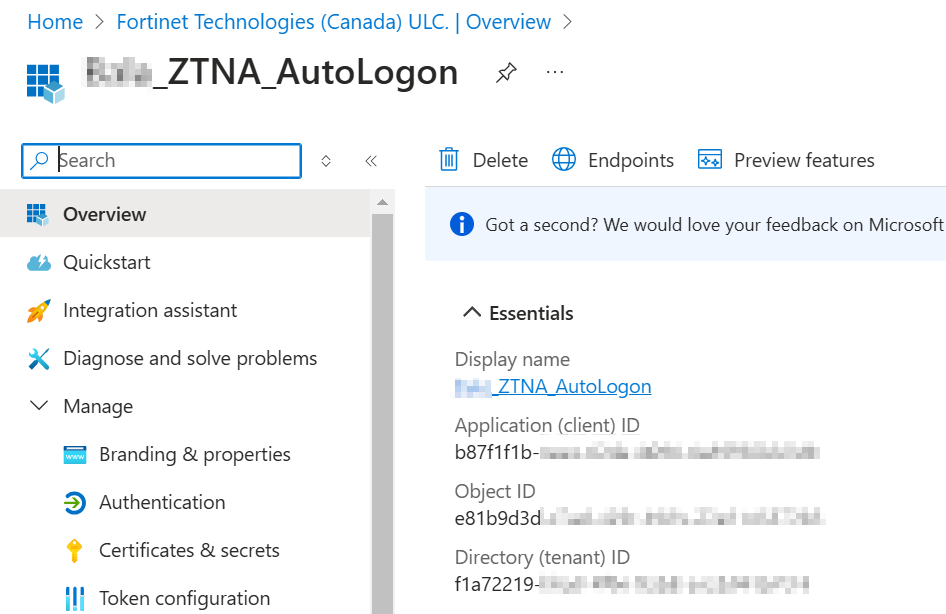Viewport: 946px width, 614px height.
Task: Click the refresh icon beside the search box
Action: [325, 160]
